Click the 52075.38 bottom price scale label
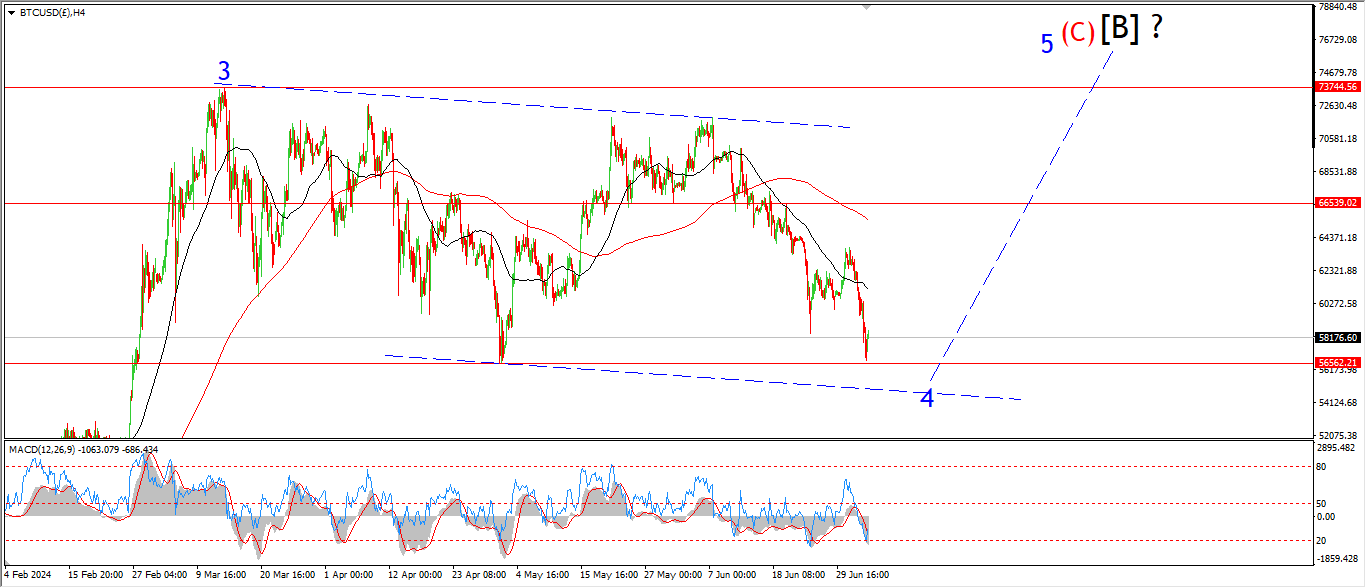The height and width of the screenshot is (588, 1366). click(x=1336, y=436)
